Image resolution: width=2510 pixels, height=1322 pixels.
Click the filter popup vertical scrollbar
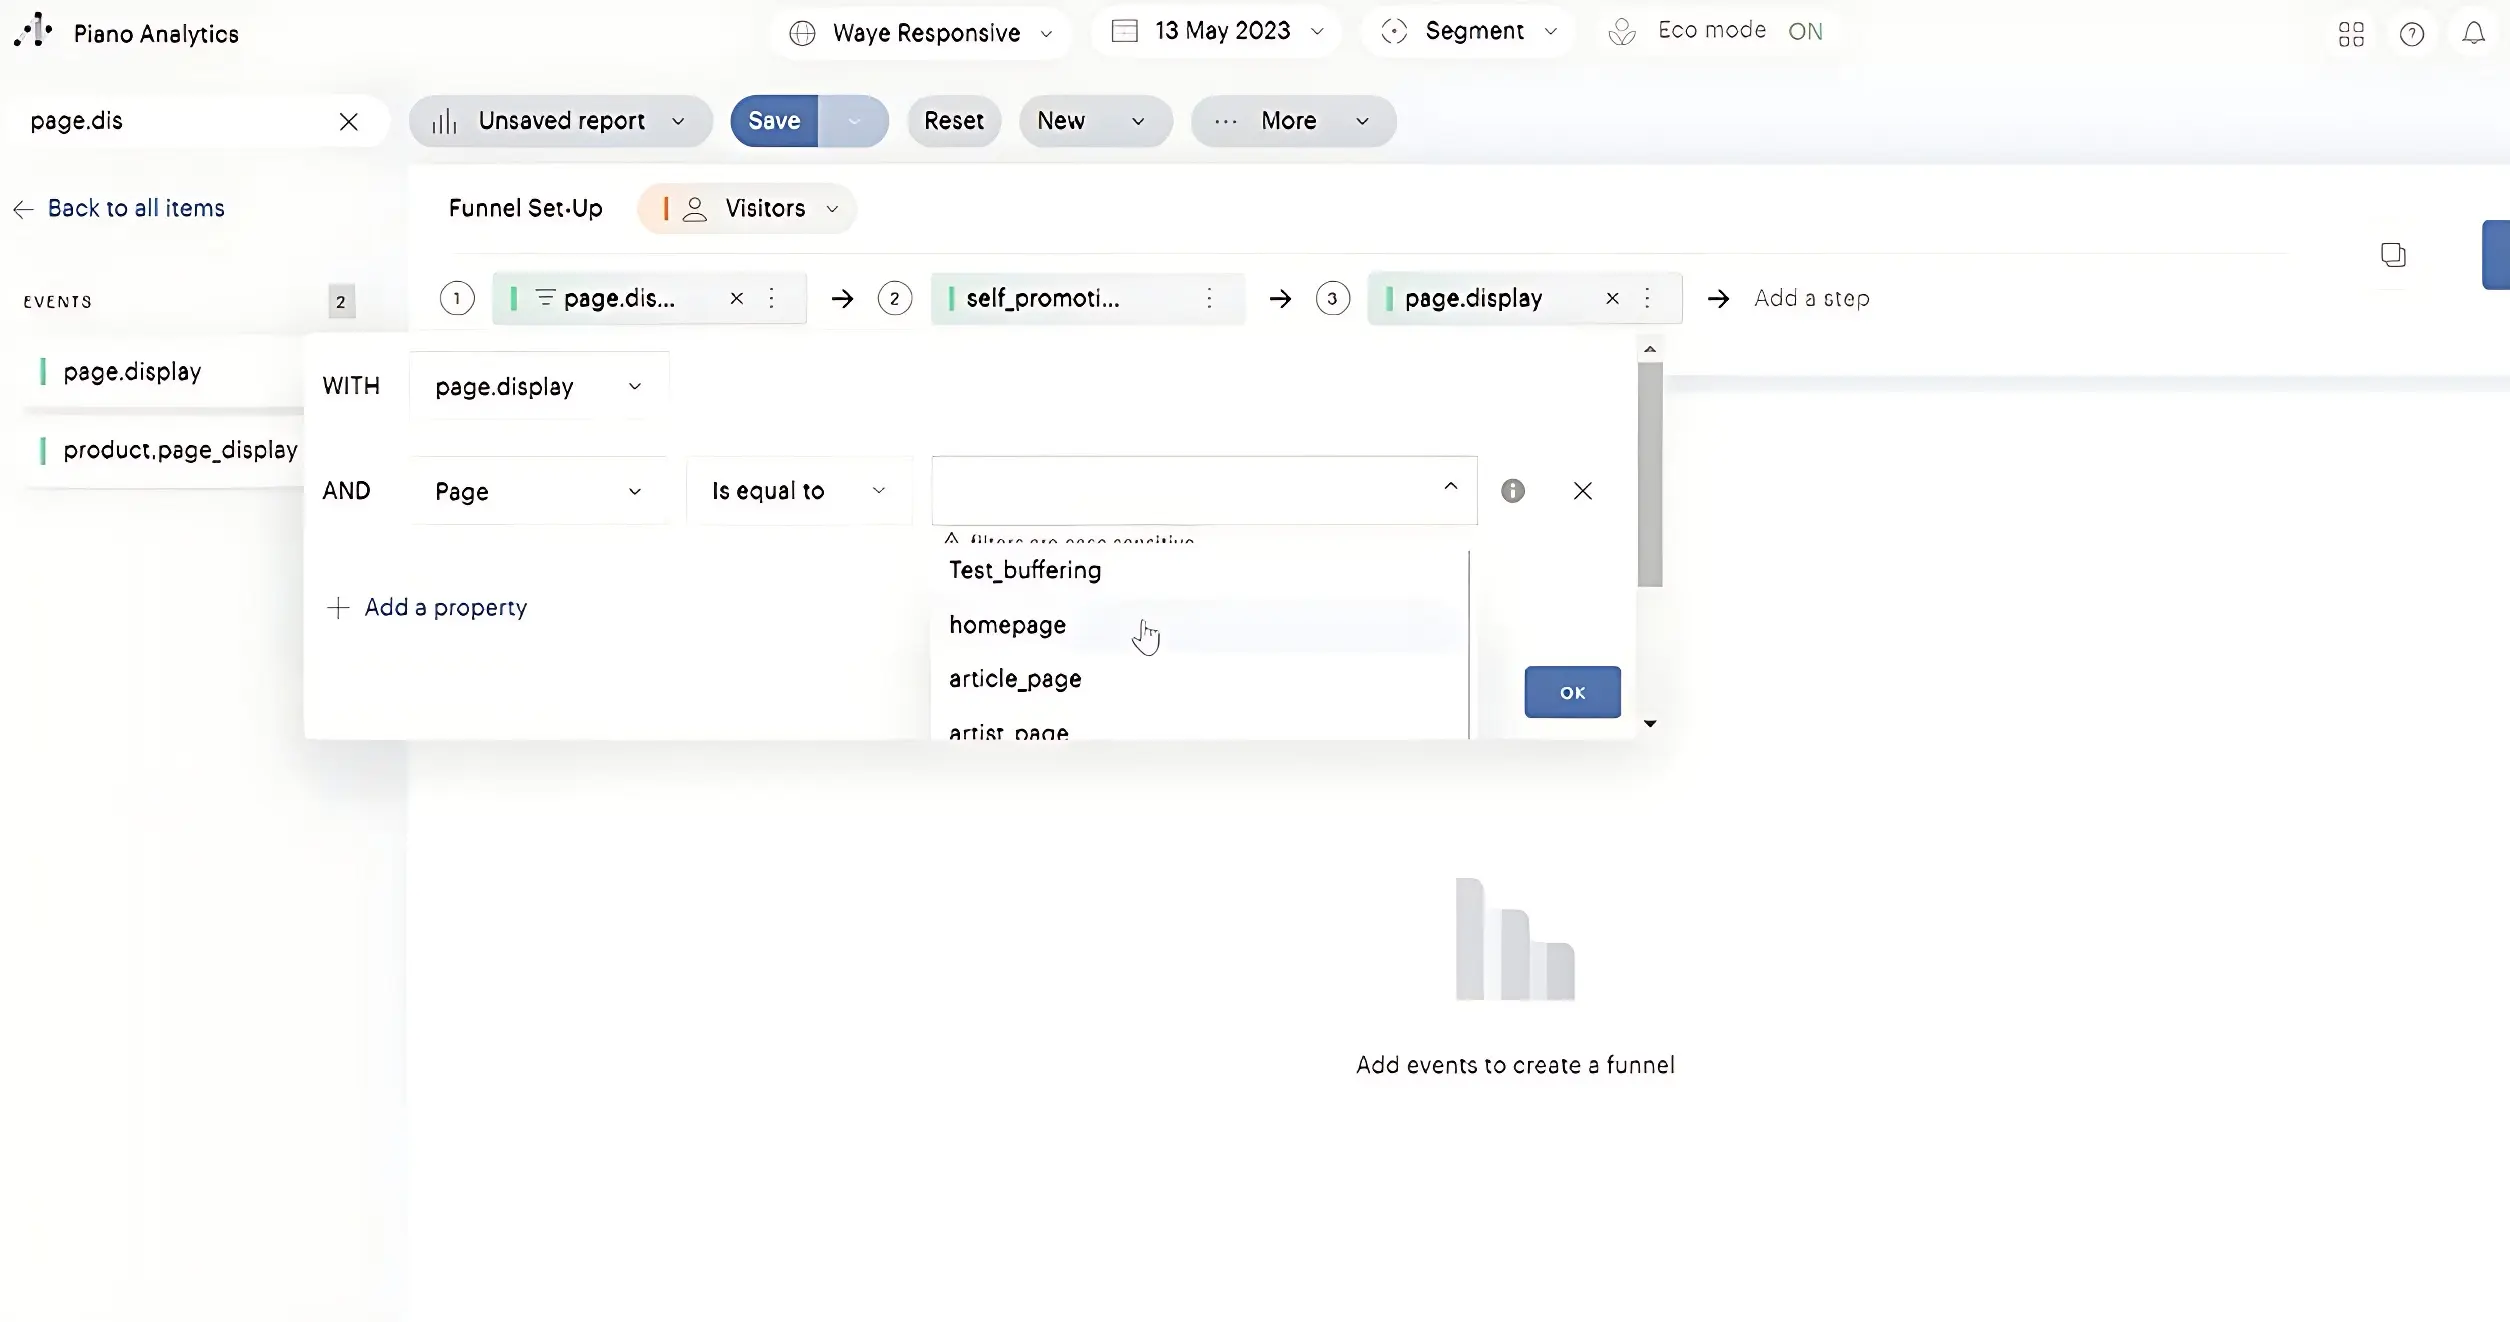coord(1649,475)
